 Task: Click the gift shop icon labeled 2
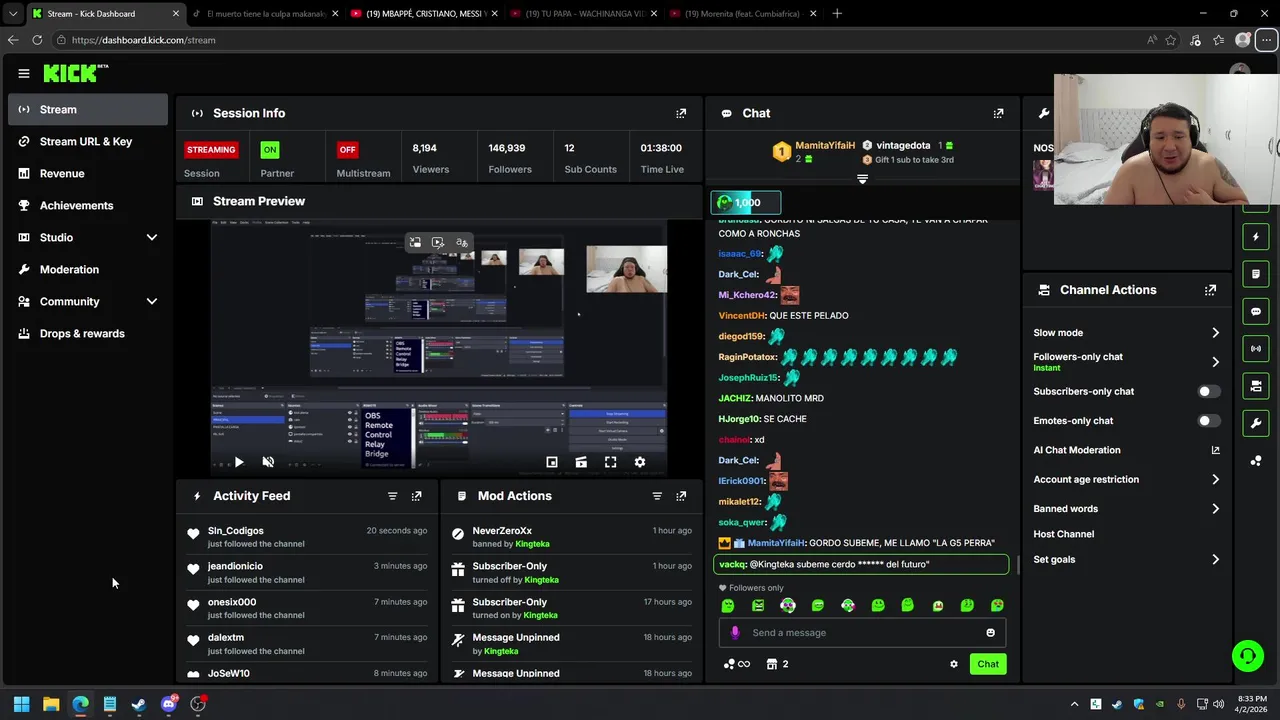click(777, 664)
